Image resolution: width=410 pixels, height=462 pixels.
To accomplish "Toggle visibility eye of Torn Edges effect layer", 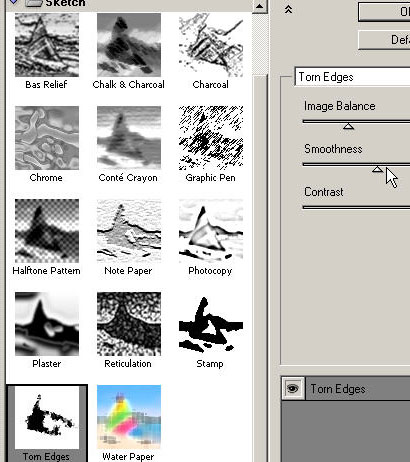I will coord(293,388).
